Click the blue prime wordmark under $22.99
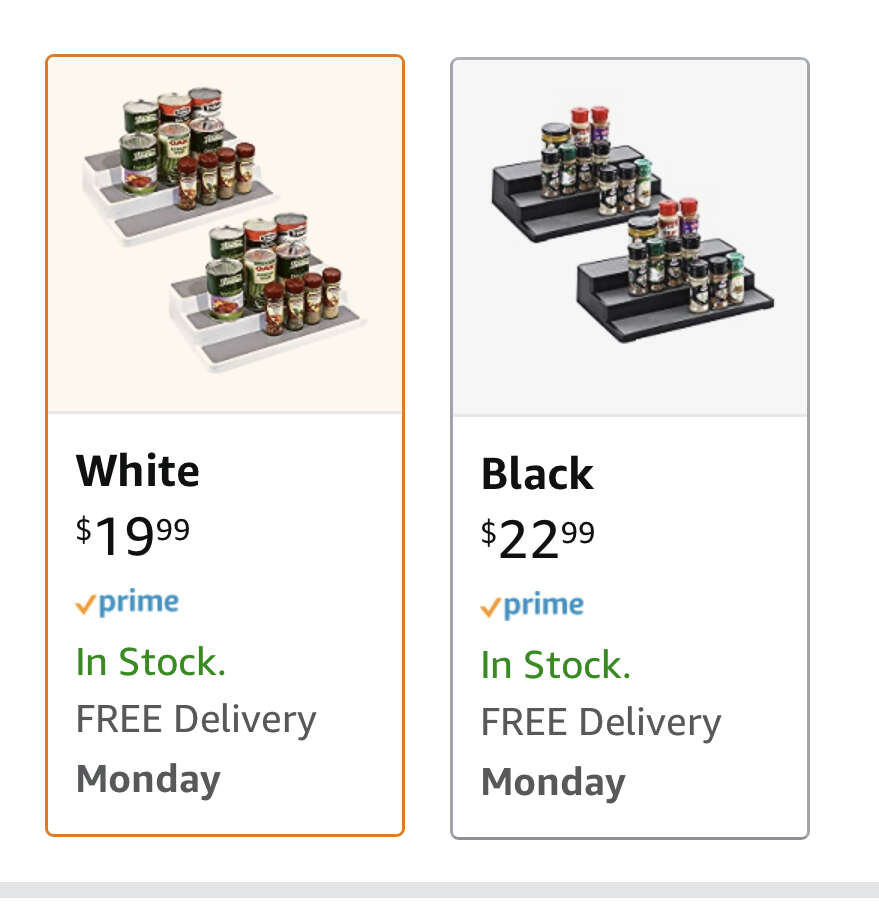 coord(543,606)
